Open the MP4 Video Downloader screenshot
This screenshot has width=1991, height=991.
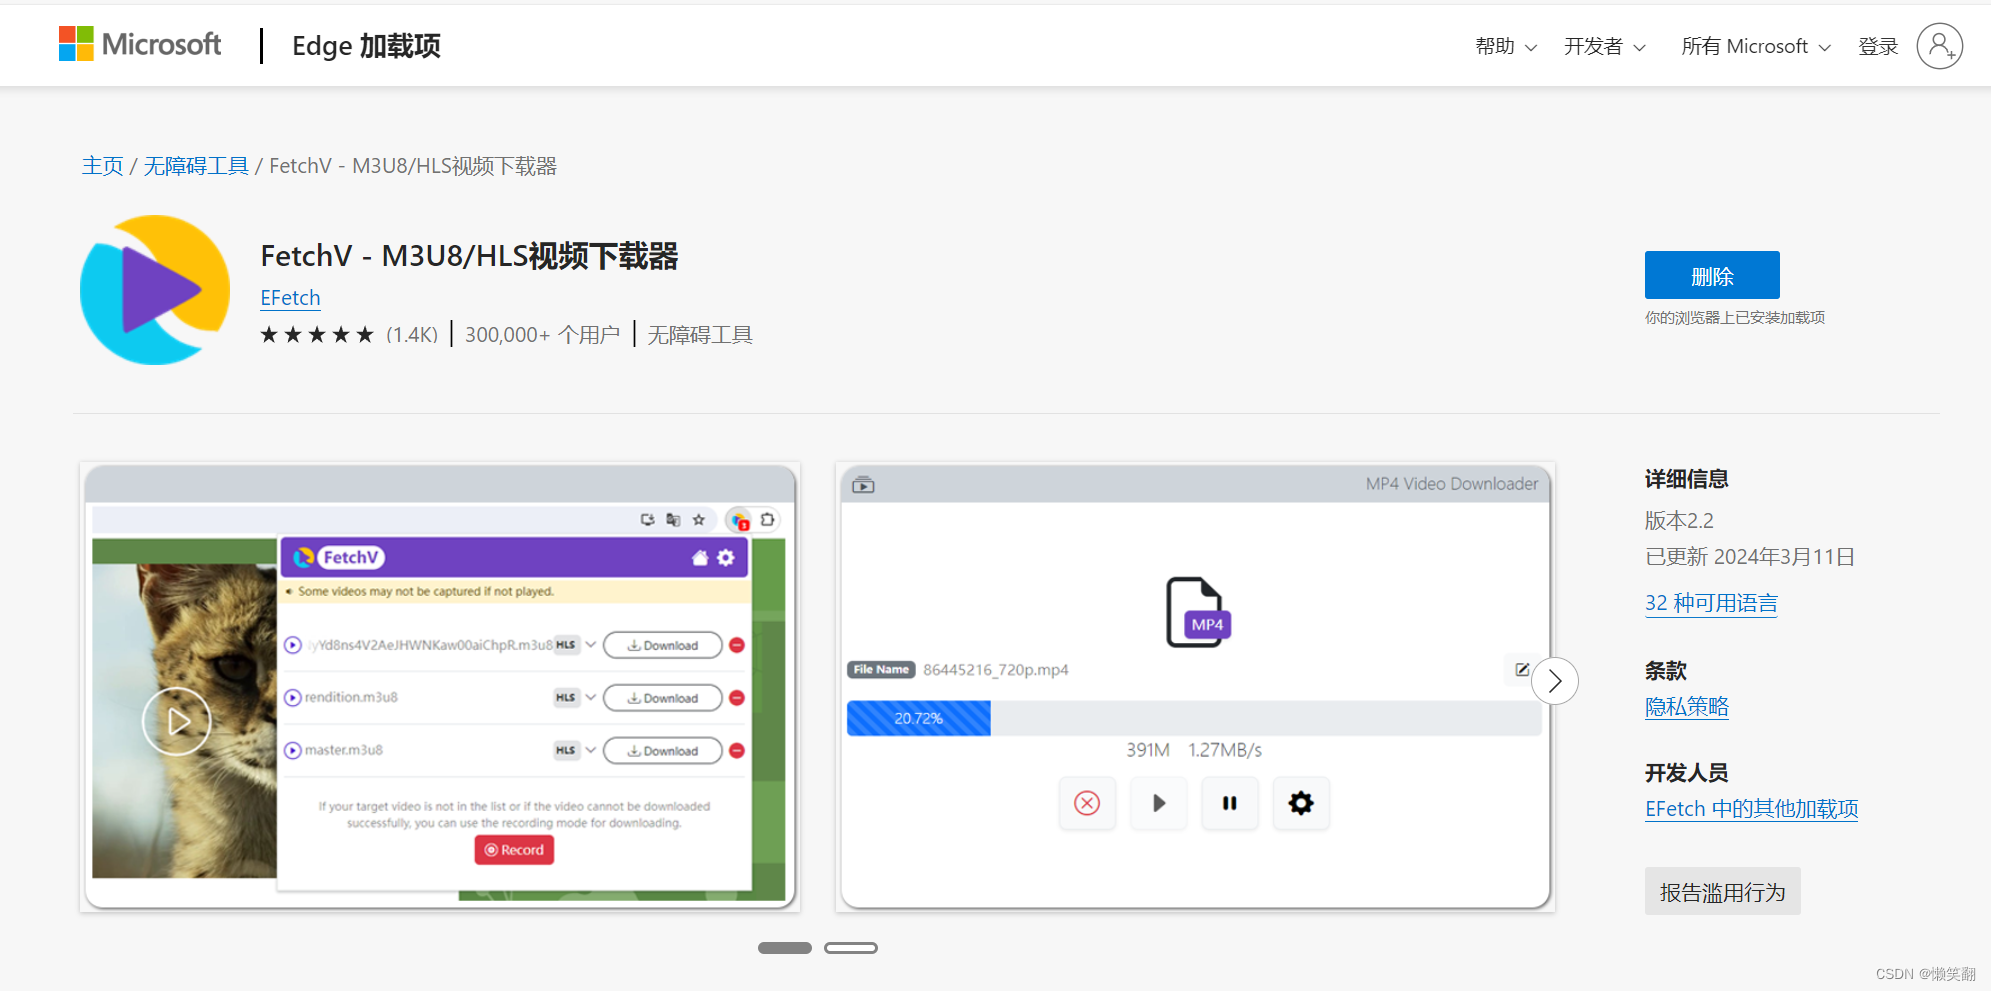tap(1195, 687)
